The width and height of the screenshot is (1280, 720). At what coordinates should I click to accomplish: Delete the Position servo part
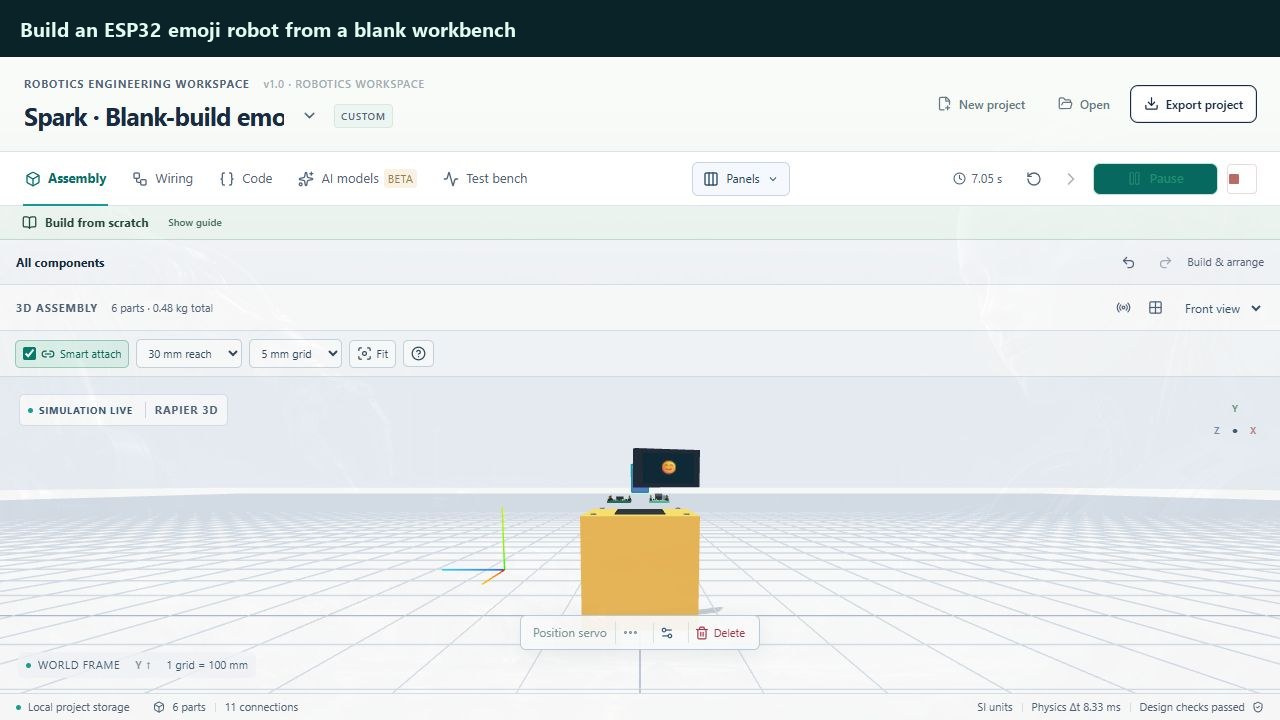(721, 633)
